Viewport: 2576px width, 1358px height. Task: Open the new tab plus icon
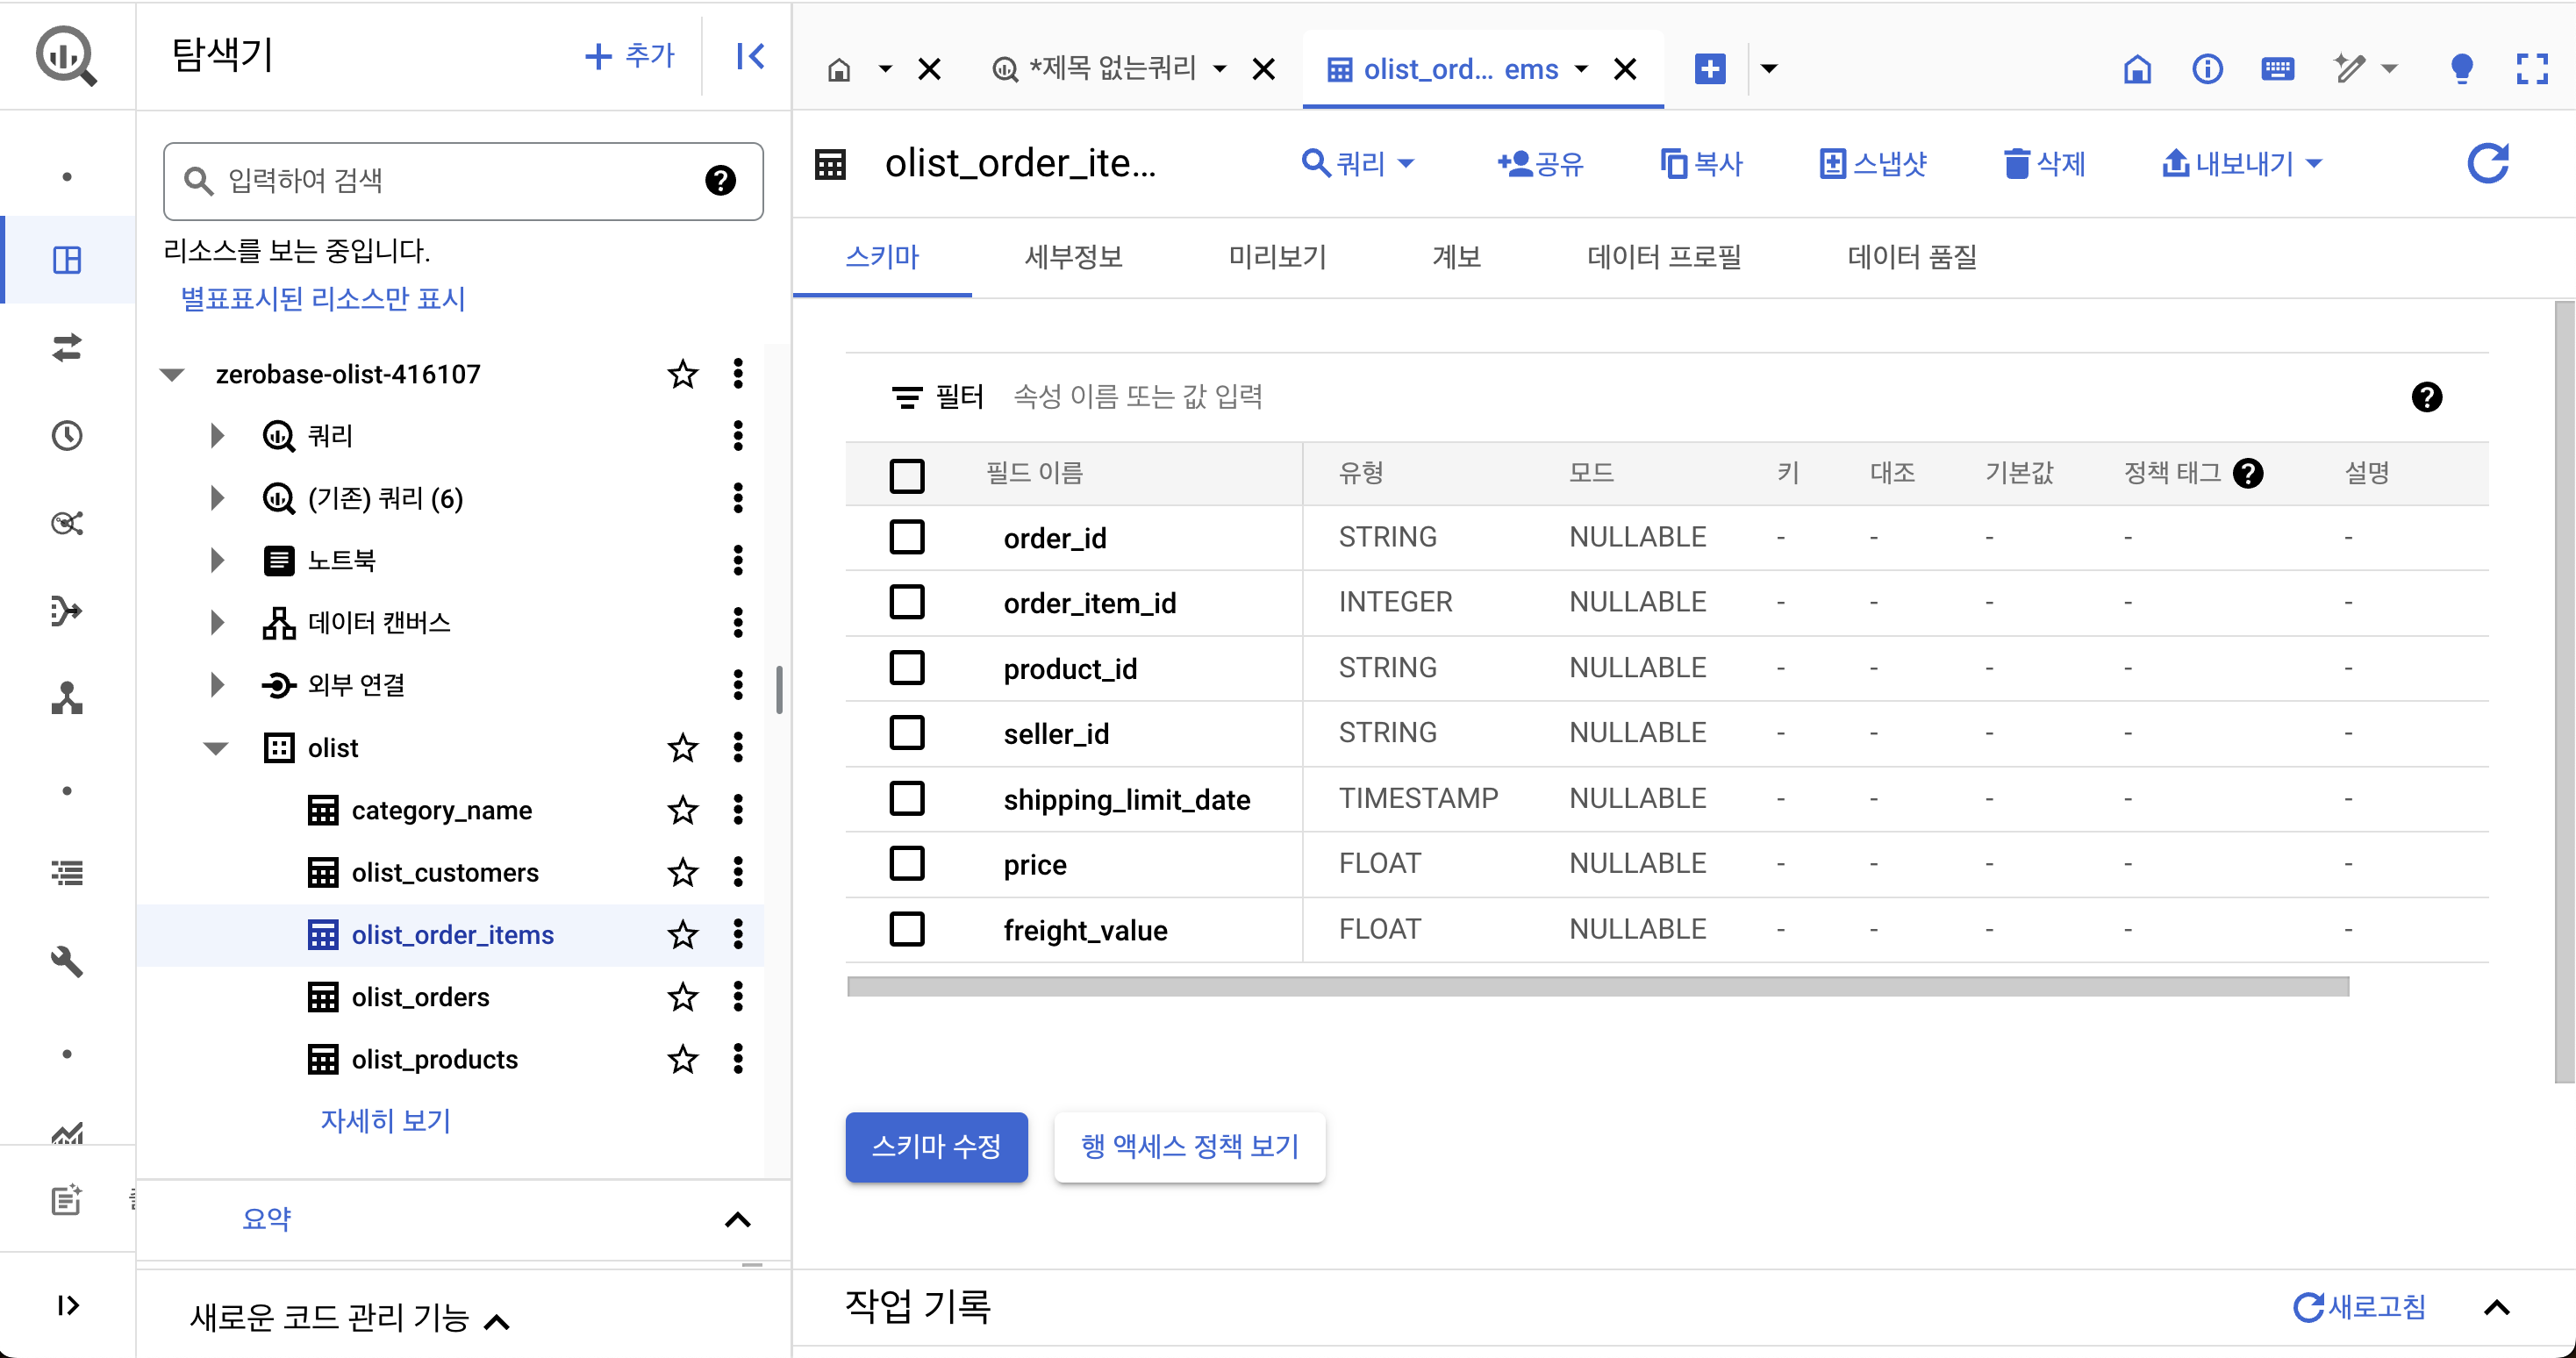click(1710, 69)
